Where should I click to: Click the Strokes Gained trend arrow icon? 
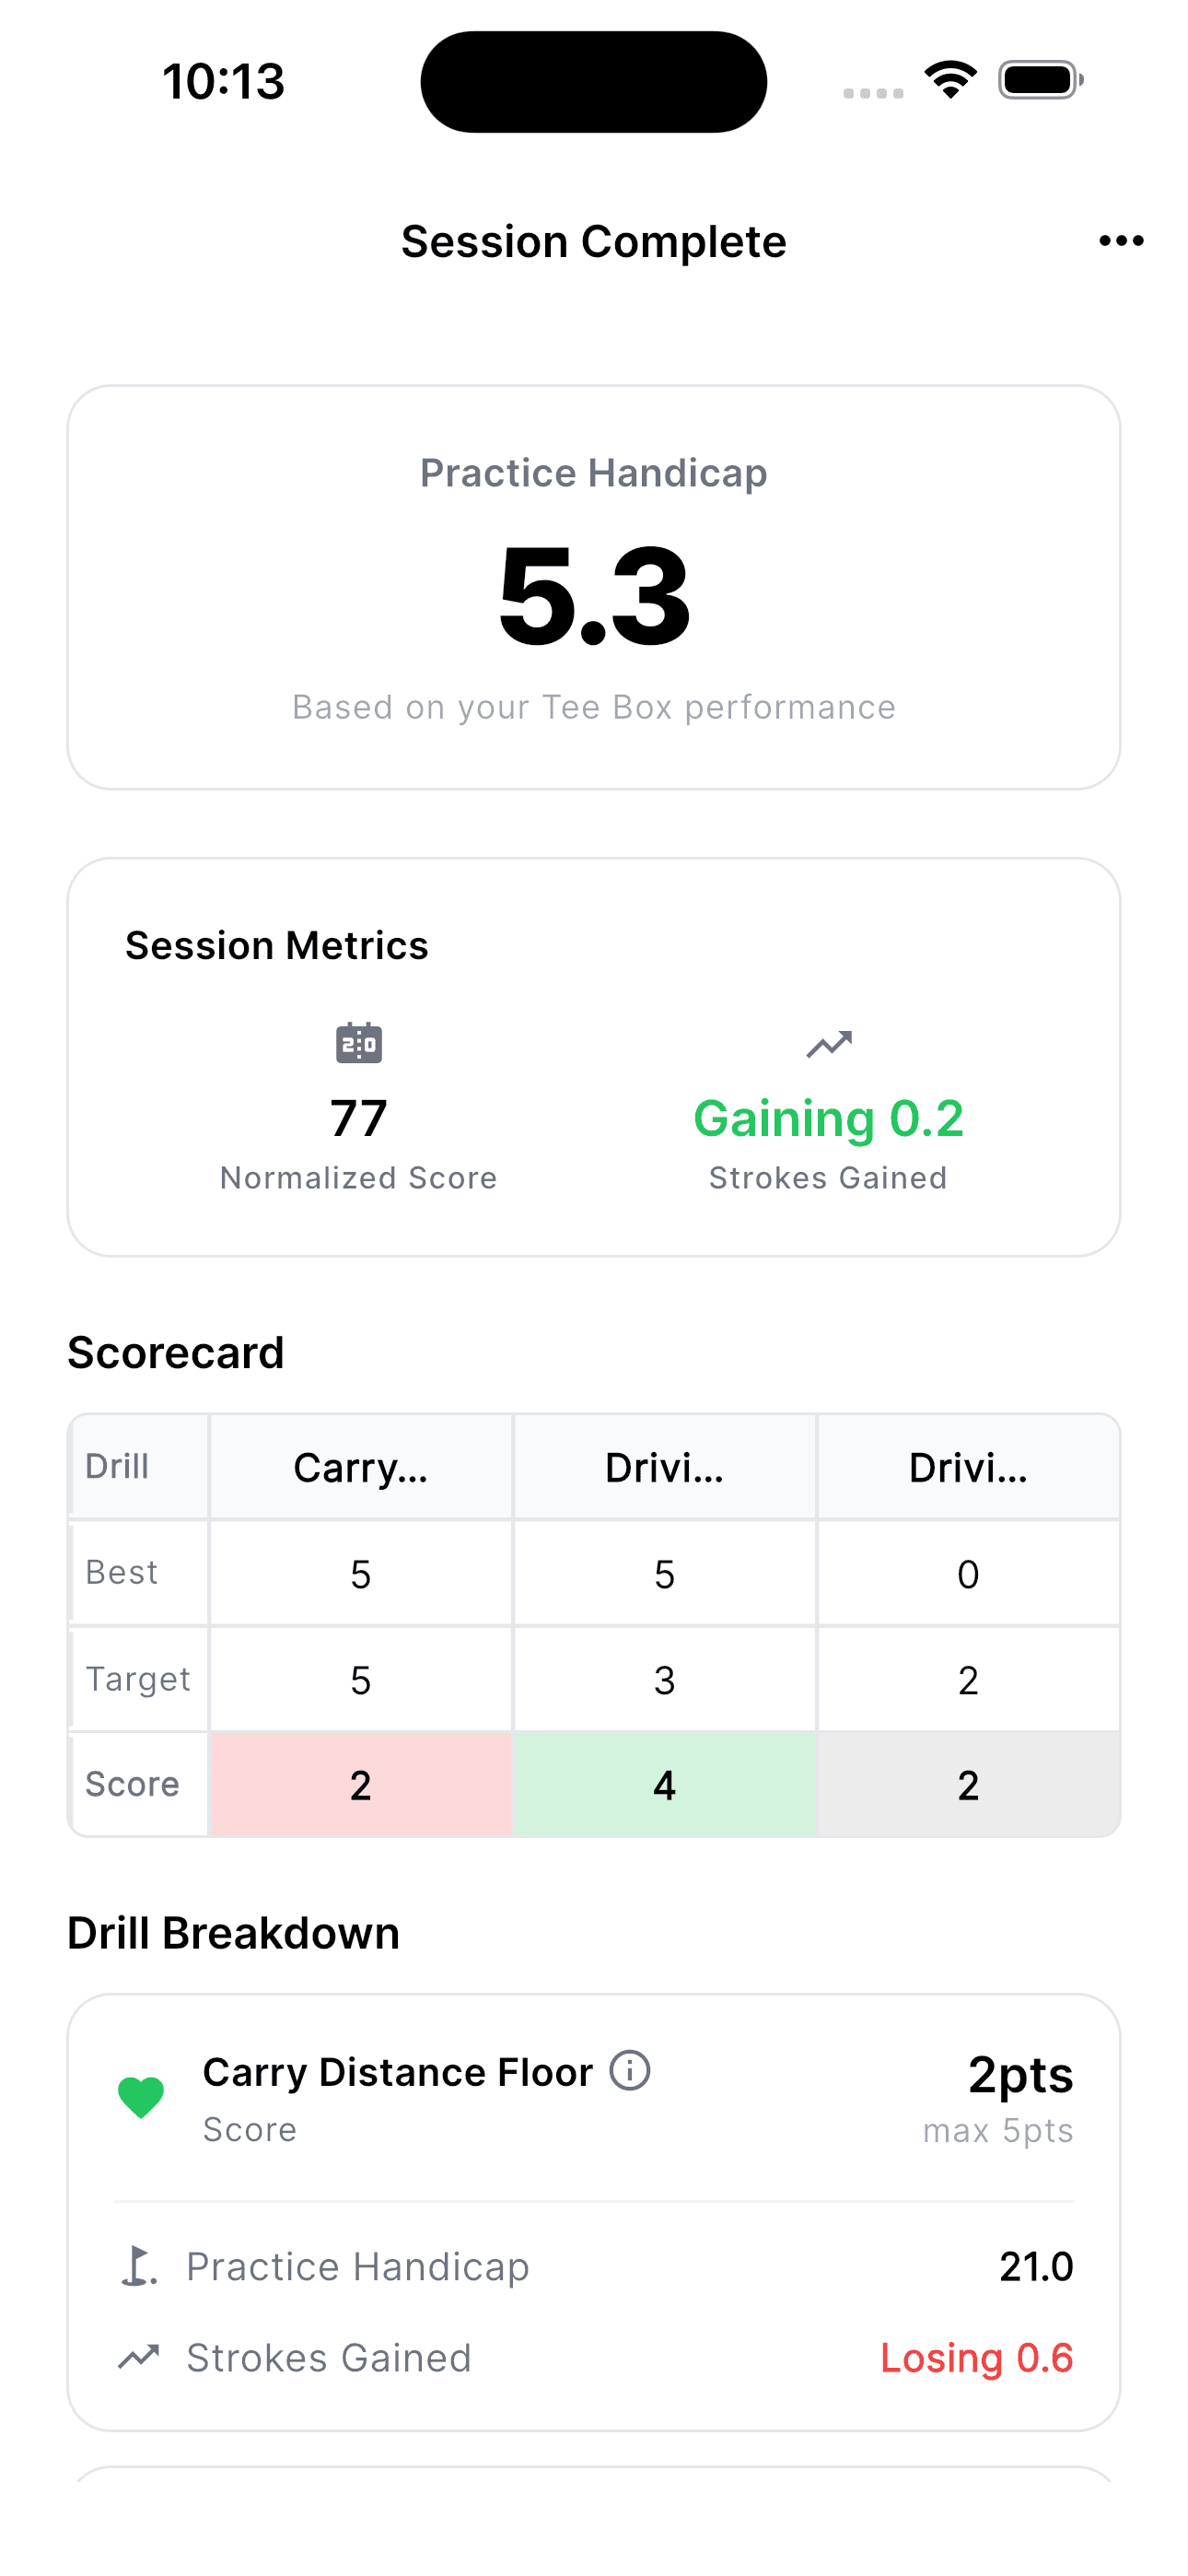point(828,1043)
